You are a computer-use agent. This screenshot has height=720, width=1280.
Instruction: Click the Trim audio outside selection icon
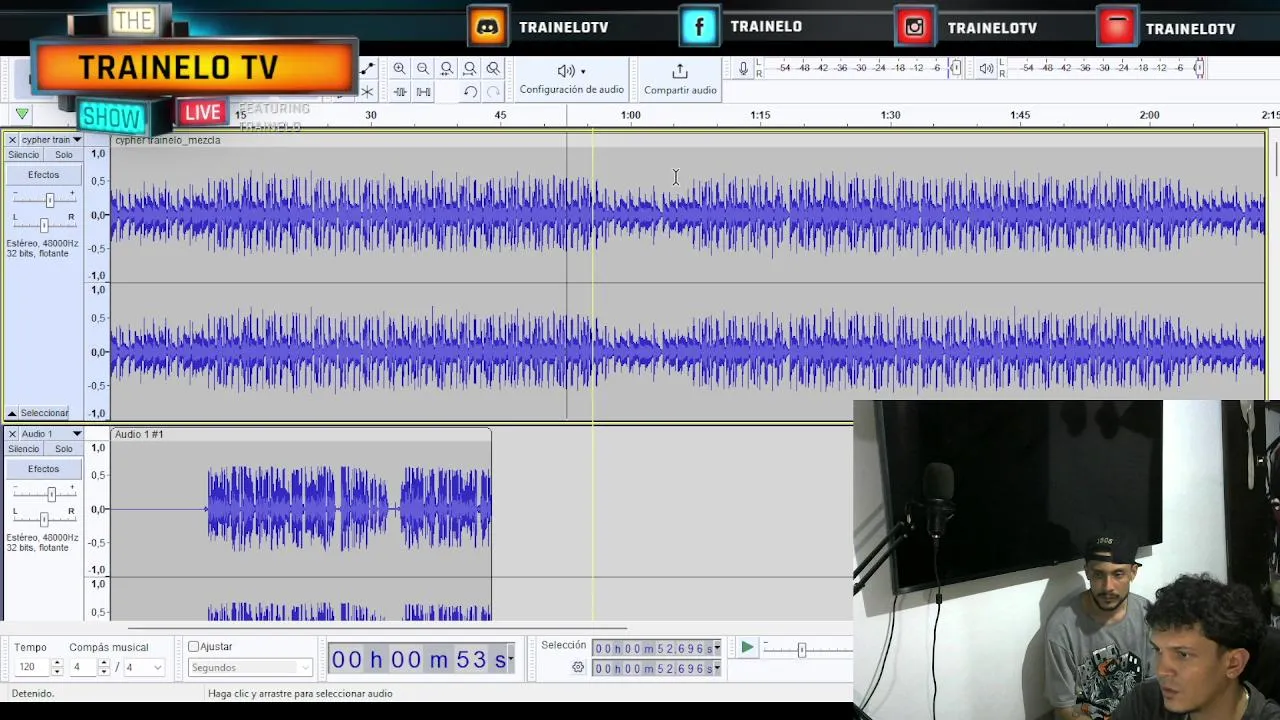399,92
